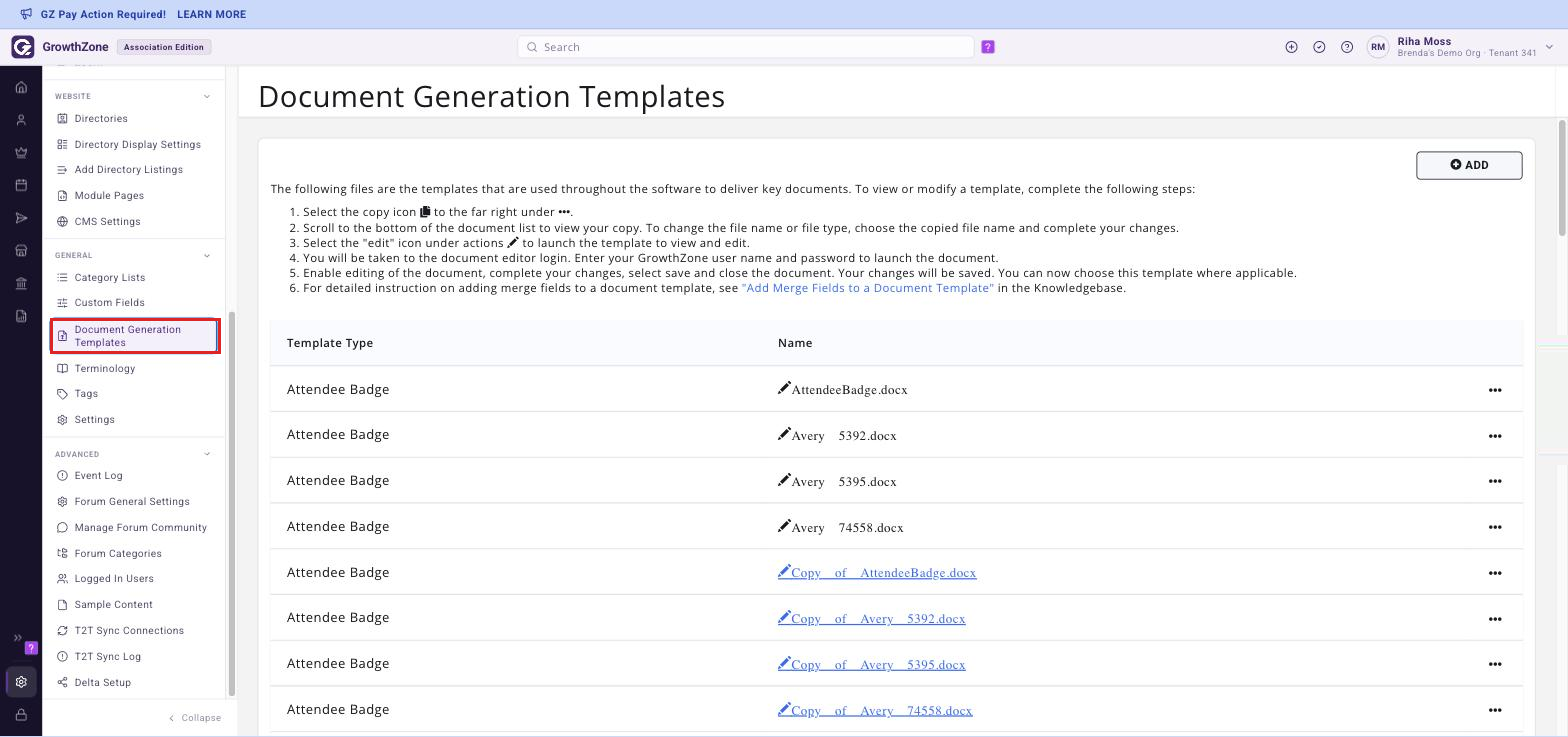The image size is (1568, 737).
Task: Click the purple help icon beside search
Action: (x=988, y=47)
